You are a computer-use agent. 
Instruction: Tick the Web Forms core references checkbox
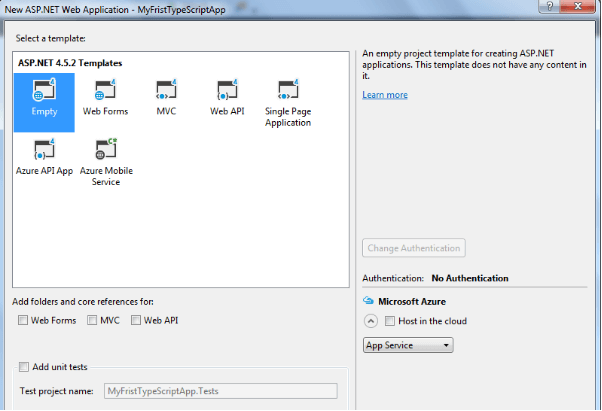coord(23,320)
